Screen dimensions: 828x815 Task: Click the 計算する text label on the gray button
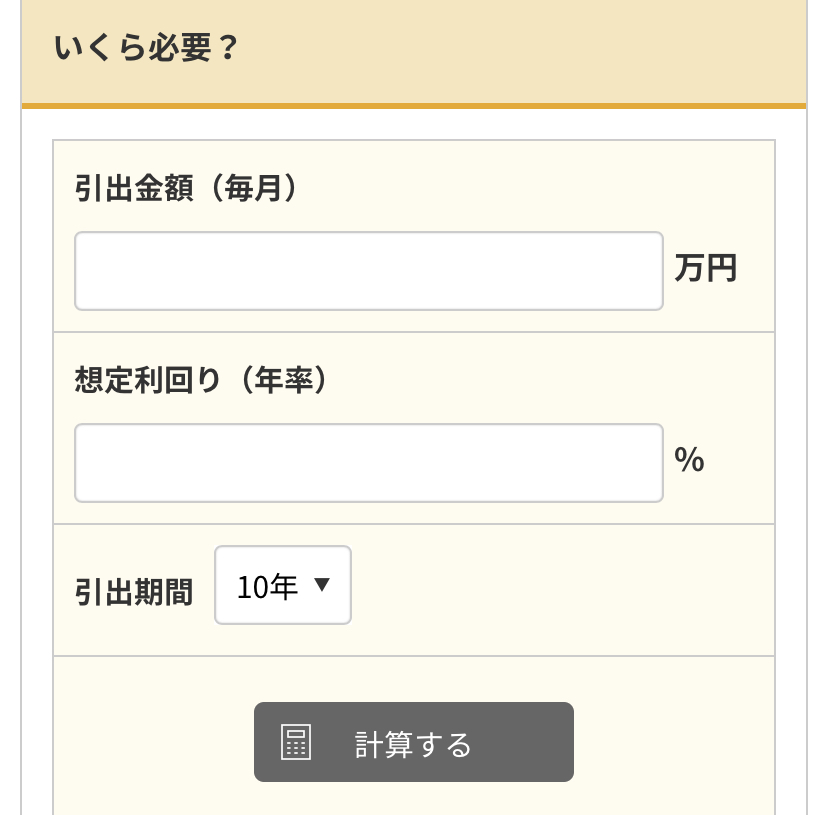412,744
